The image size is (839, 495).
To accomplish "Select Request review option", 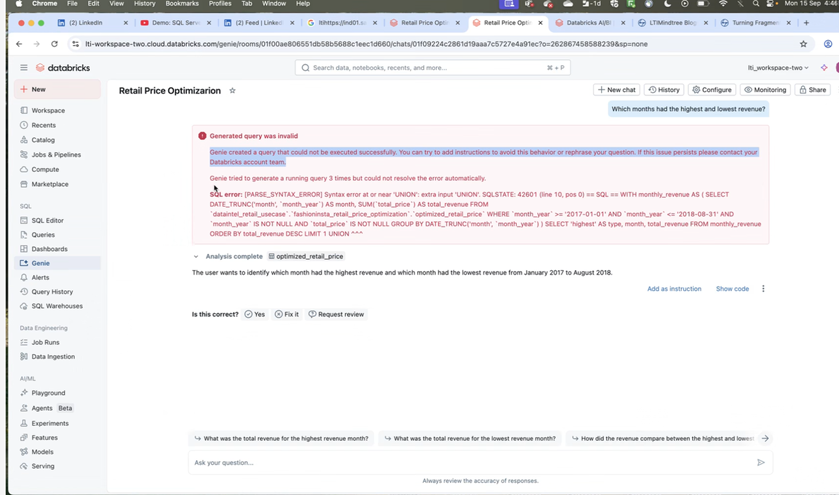I will 336,314.
